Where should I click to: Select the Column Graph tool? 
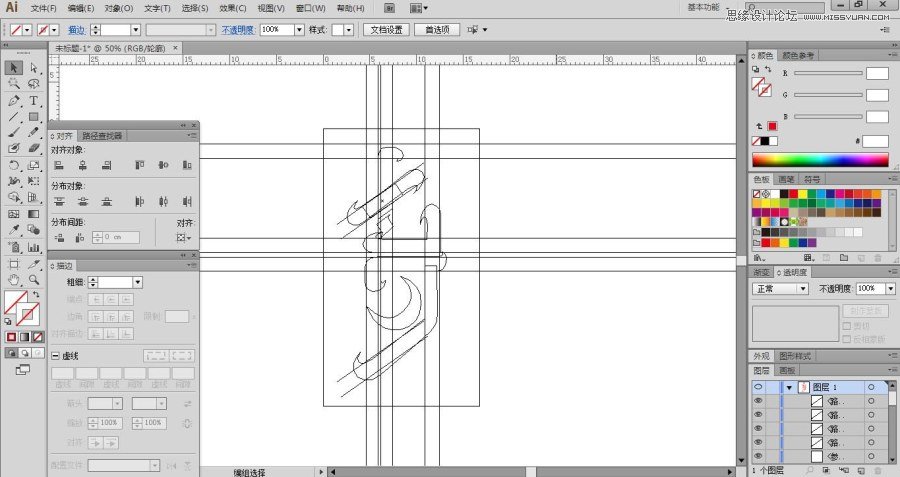[33, 247]
